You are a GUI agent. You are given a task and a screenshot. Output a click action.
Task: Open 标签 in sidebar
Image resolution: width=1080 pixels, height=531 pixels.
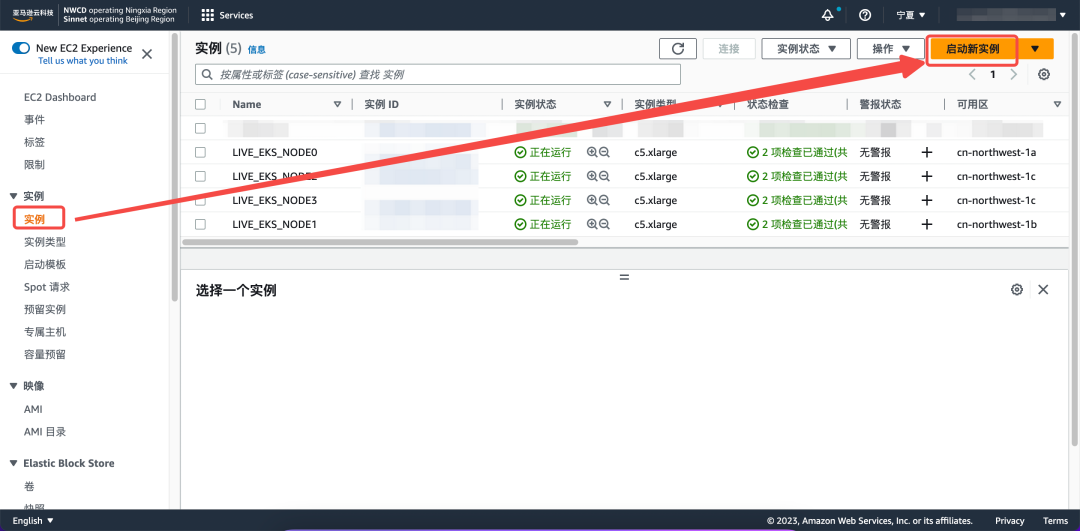[34, 143]
